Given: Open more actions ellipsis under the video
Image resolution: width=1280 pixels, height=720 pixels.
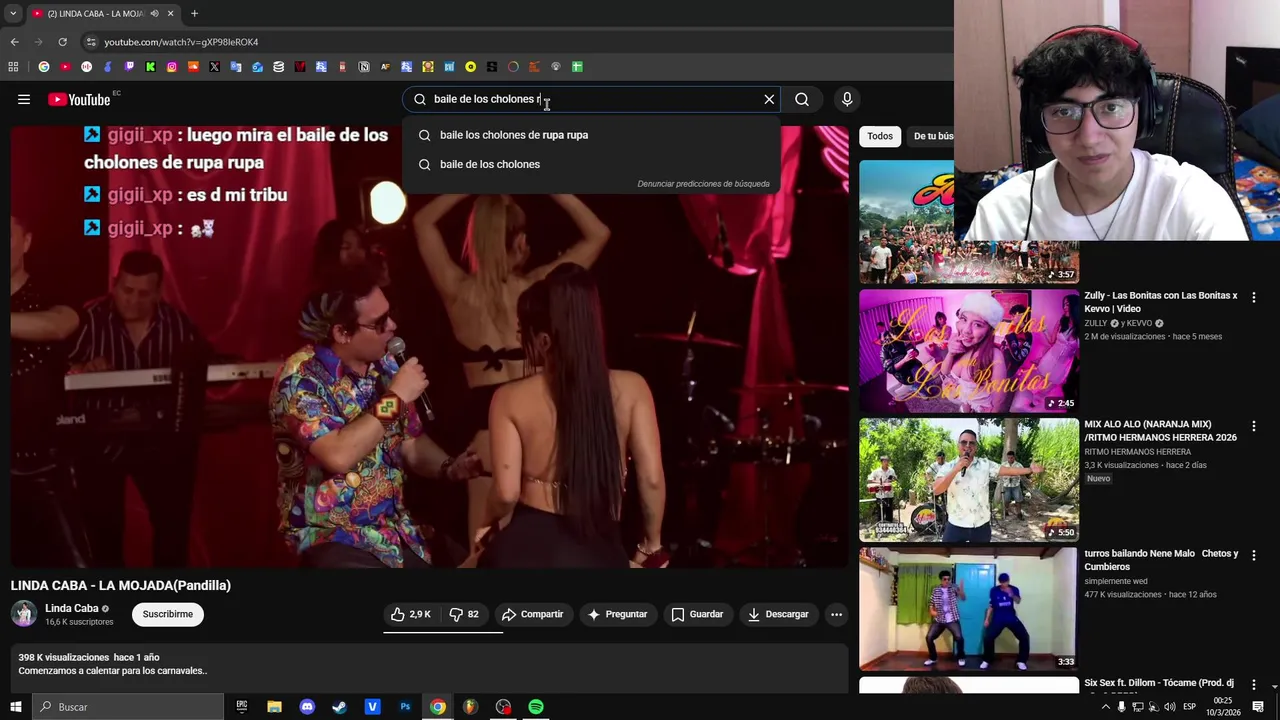Looking at the screenshot, I should click(x=836, y=614).
